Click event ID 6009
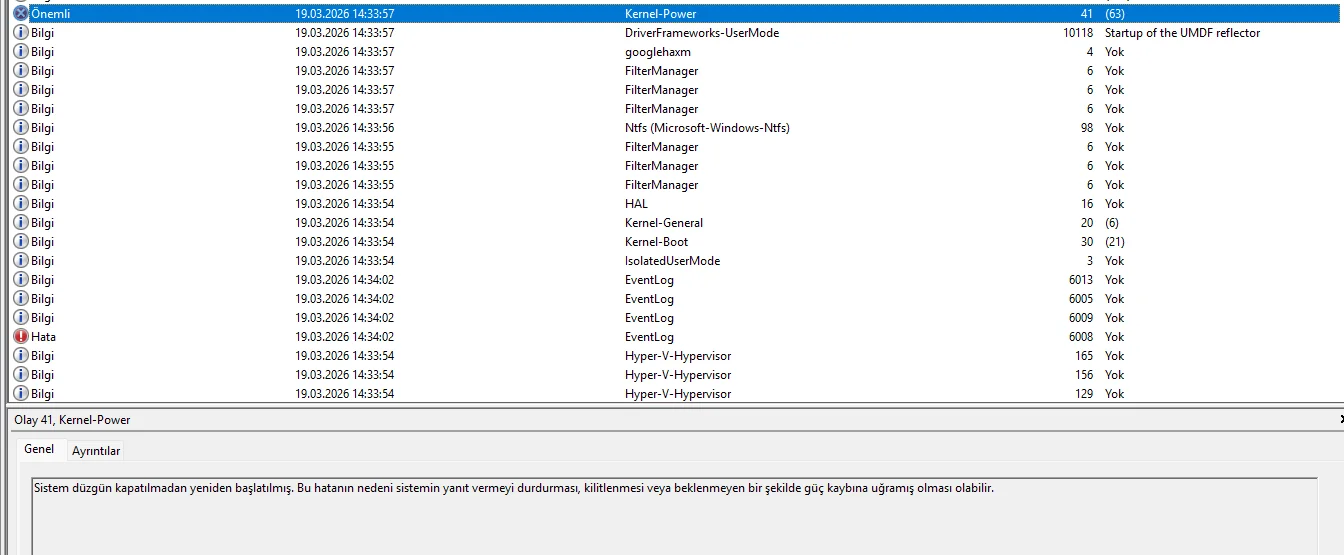1344x555 pixels. click(x=1081, y=318)
